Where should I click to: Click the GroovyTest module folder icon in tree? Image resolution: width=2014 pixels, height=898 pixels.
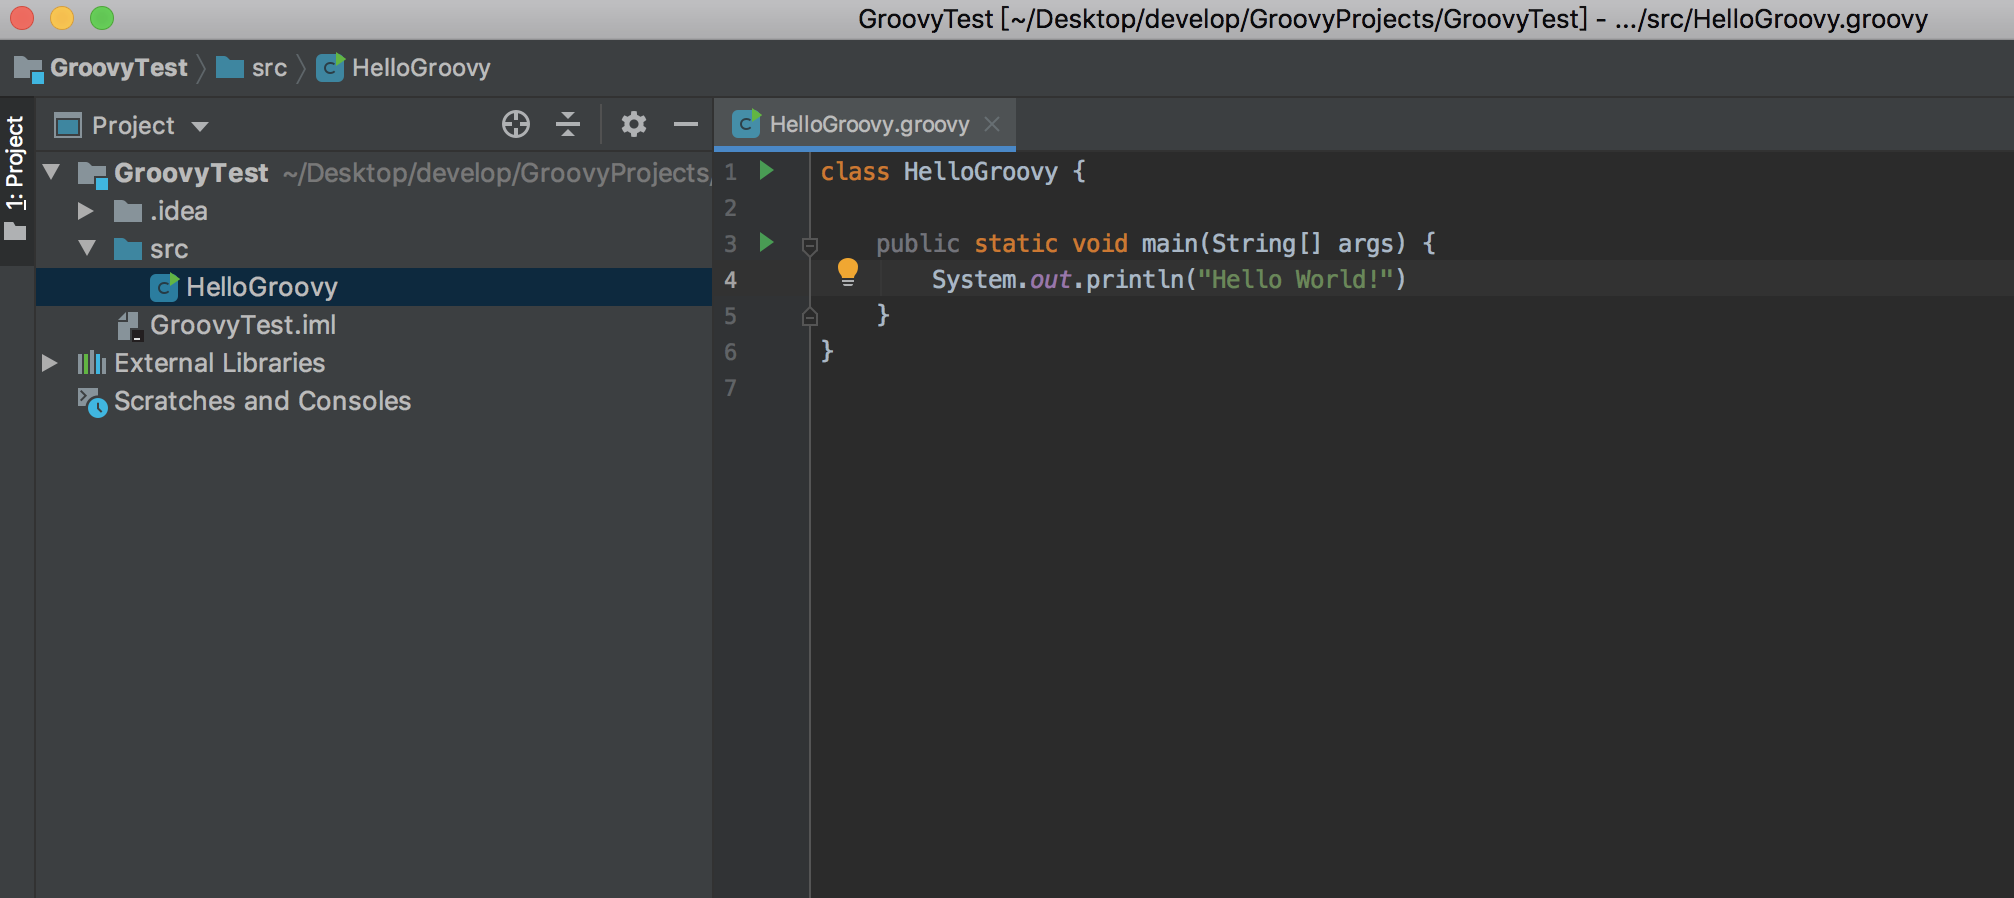pos(93,175)
